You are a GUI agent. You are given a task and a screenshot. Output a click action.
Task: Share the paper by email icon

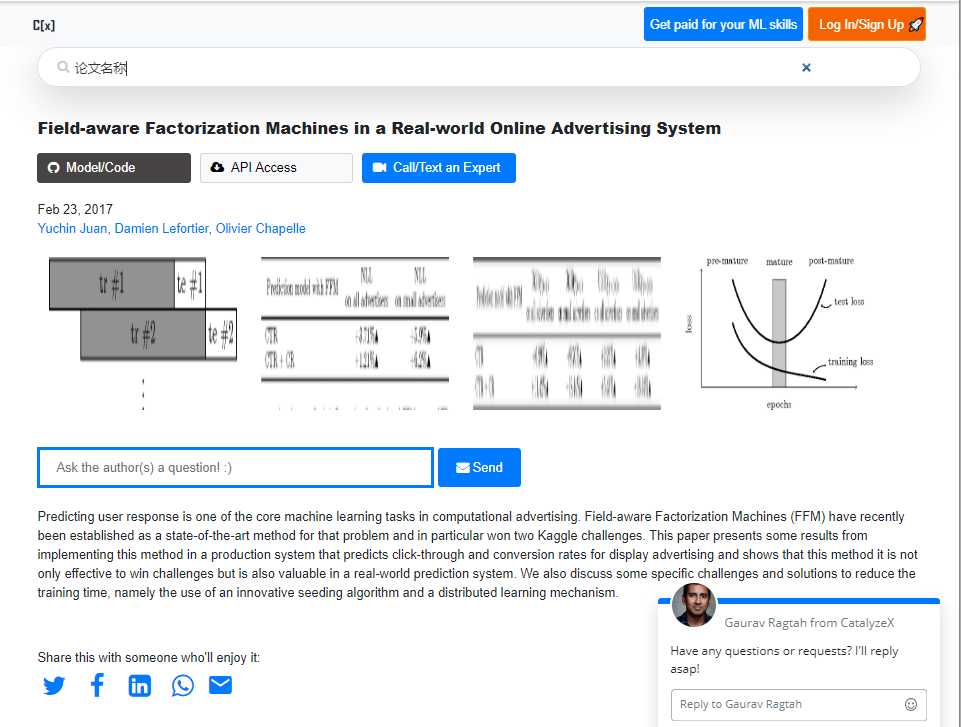coord(220,685)
